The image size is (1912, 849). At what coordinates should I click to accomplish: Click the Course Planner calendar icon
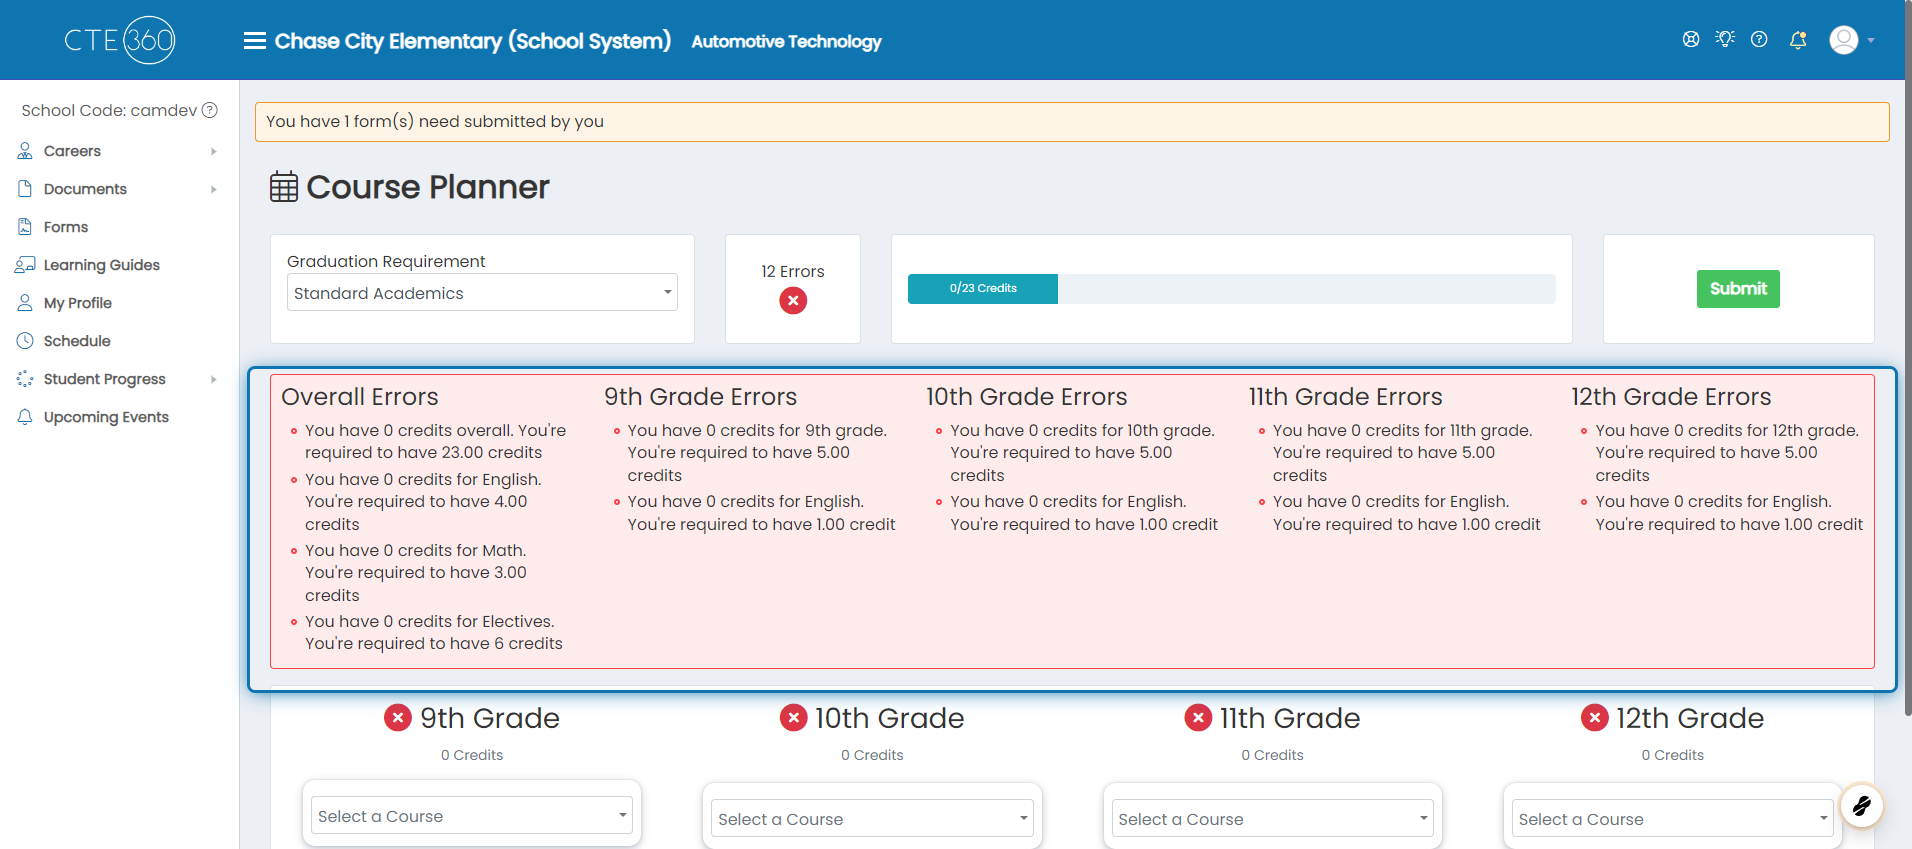tap(284, 187)
